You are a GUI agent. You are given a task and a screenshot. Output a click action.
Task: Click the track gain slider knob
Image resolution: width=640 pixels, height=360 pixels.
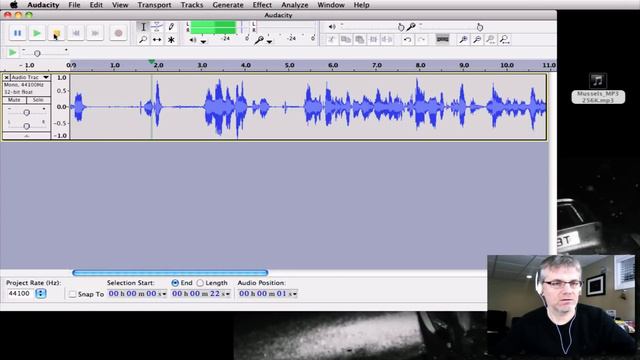click(27, 112)
